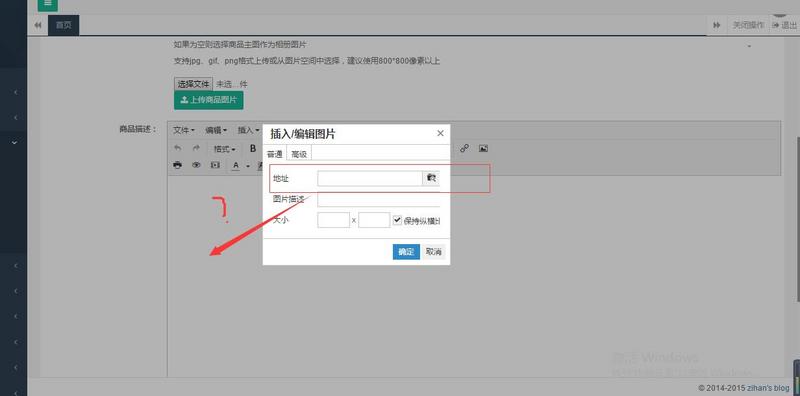
Task: Collapse the expanded sidebar item with down chevron
Action: [x=14, y=143]
